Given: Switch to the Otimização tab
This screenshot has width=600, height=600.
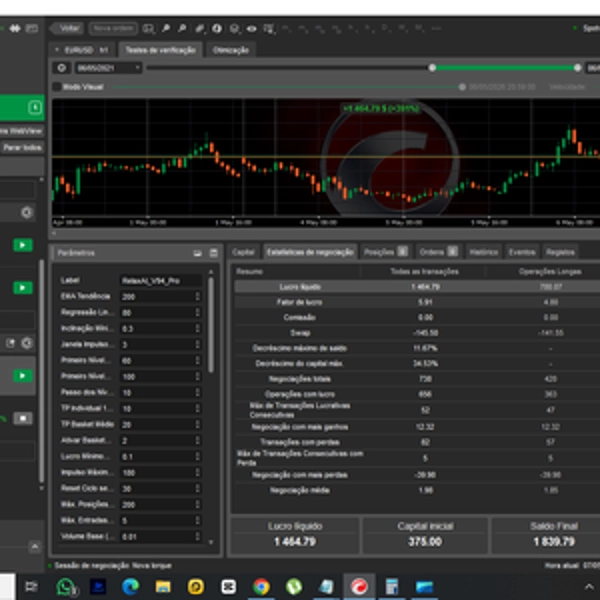Looking at the screenshot, I should coord(231,50).
